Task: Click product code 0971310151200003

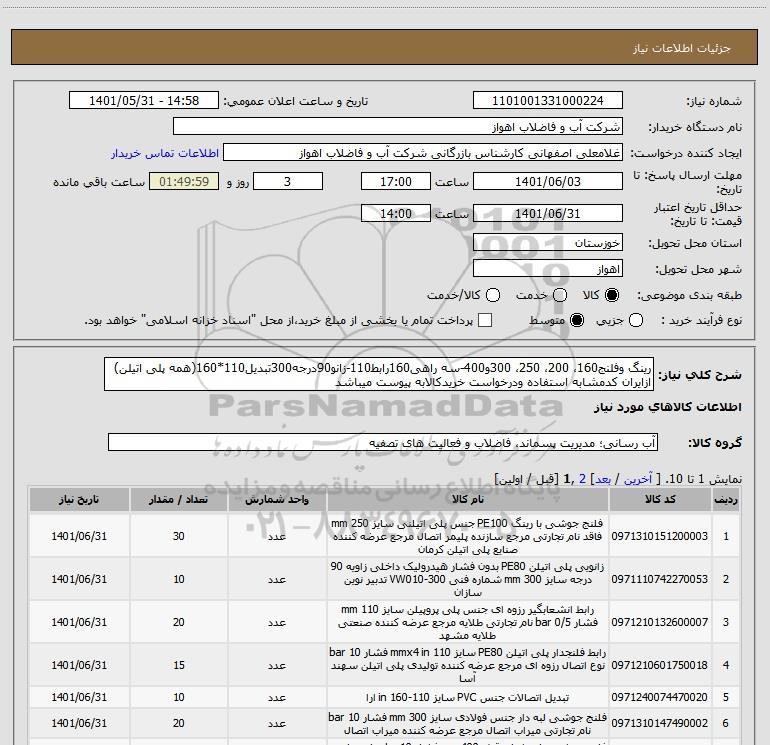Action: 660,536
